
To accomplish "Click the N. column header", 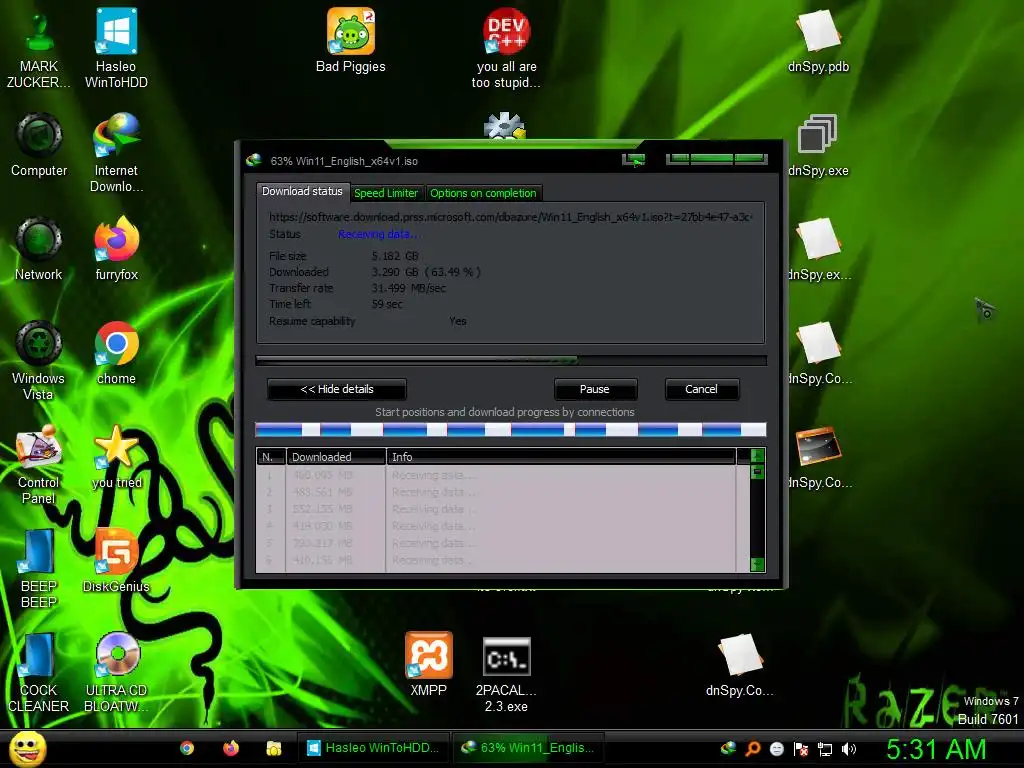I will pyautogui.click(x=270, y=457).
